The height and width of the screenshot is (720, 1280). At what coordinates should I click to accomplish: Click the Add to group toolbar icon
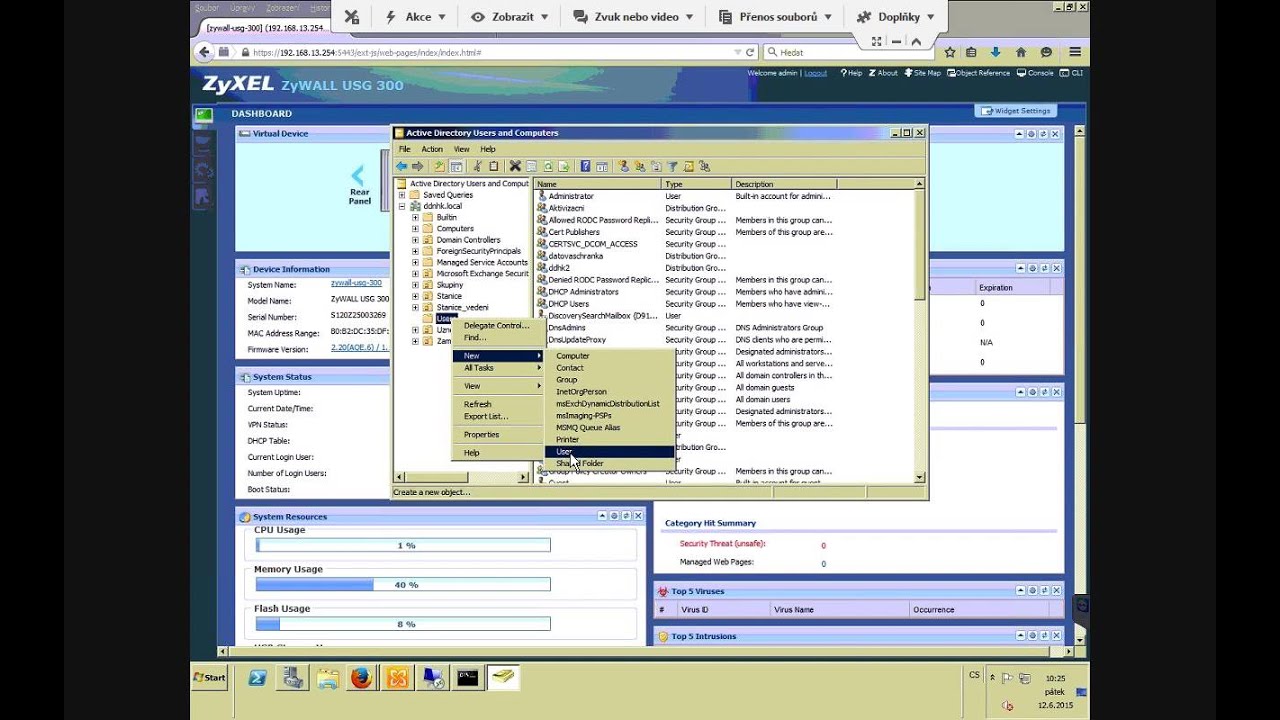705,166
